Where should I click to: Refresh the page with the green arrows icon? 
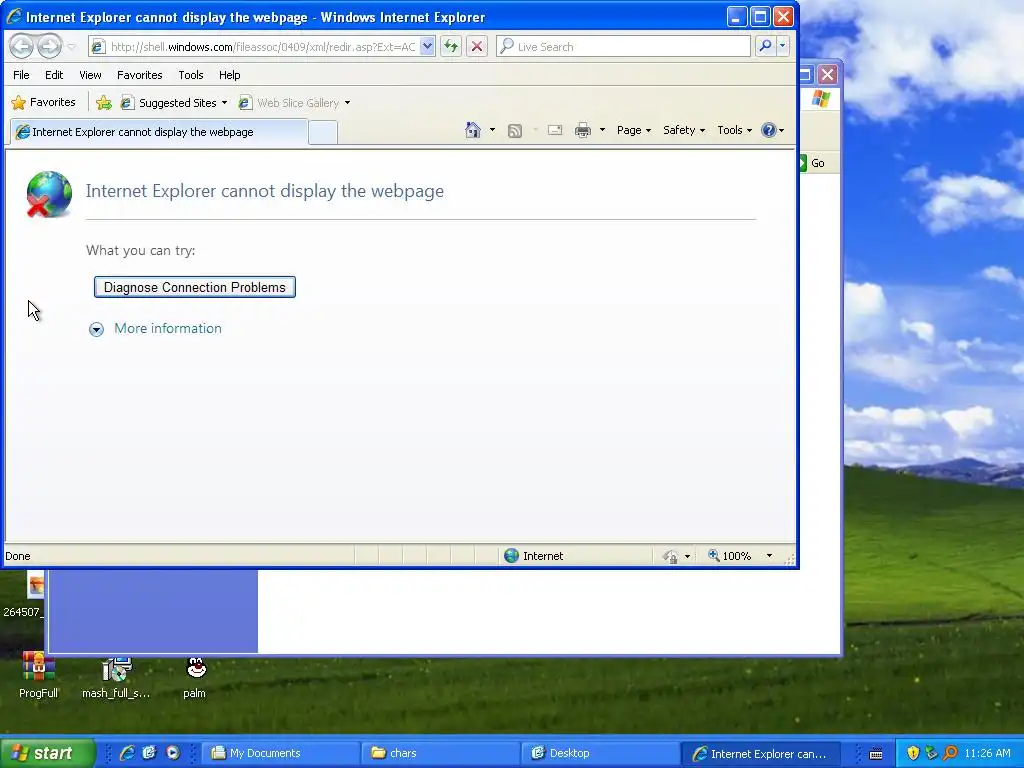click(451, 46)
